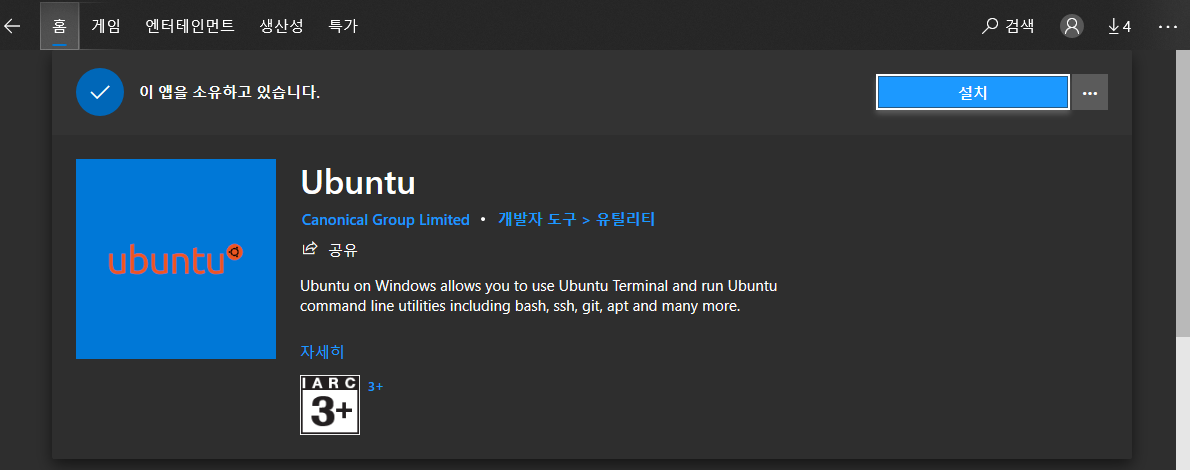Click the blue checkmark ownership icon

[99, 93]
